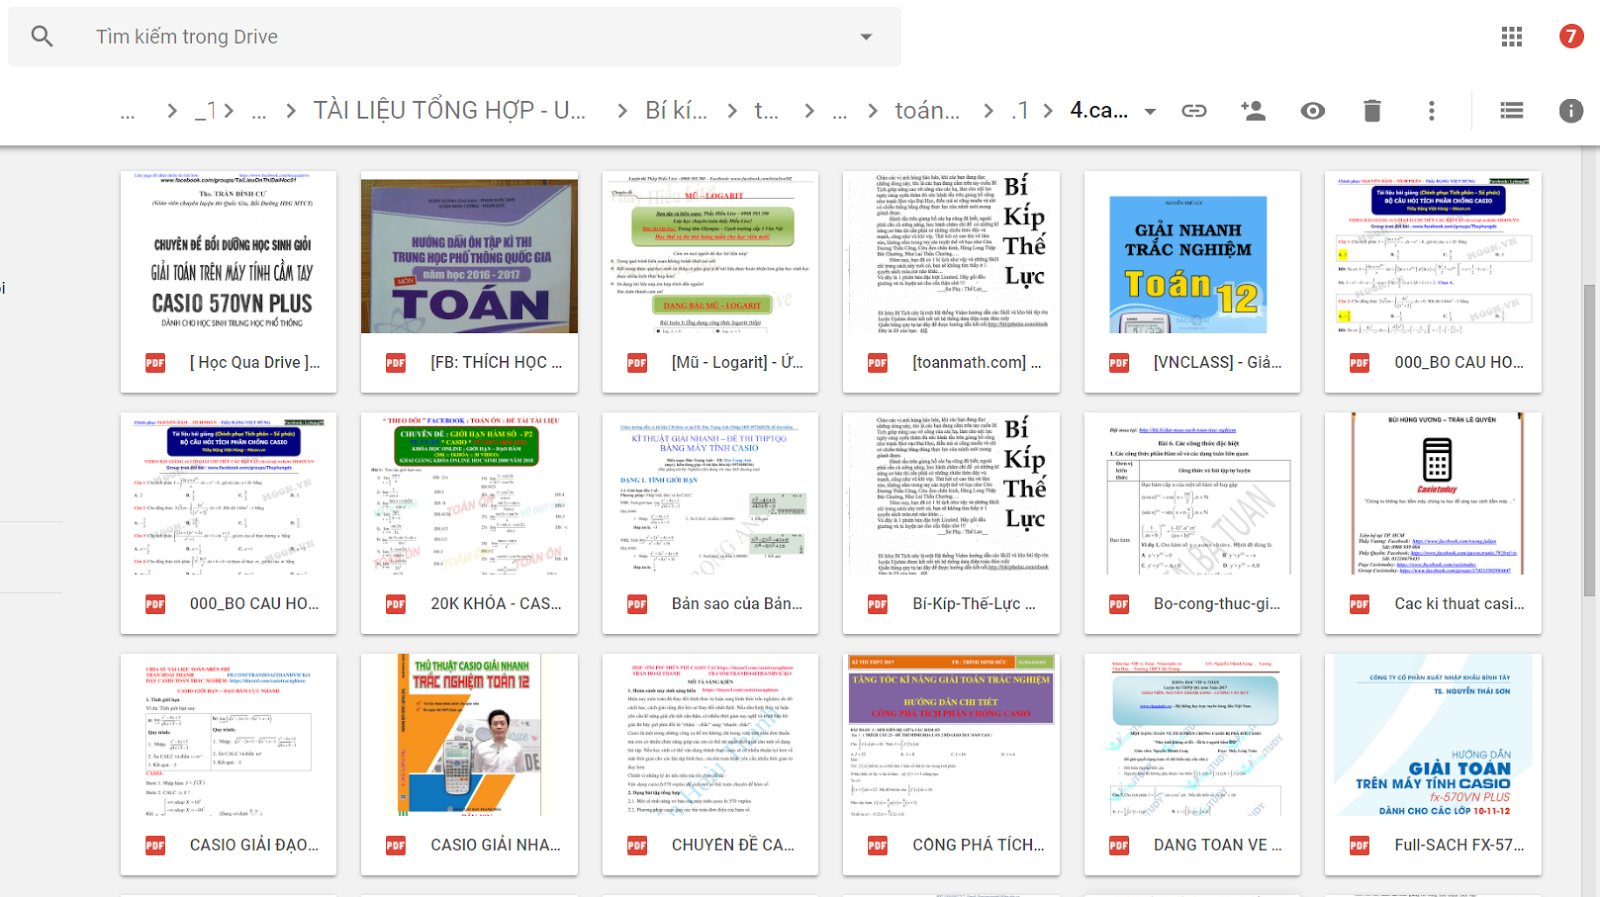The width and height of the screenshot is (1600, 897).
Task: Select the THỦ THUẬT CASIO GIẢI NHANH thumbnail
Action: (470, 735)
